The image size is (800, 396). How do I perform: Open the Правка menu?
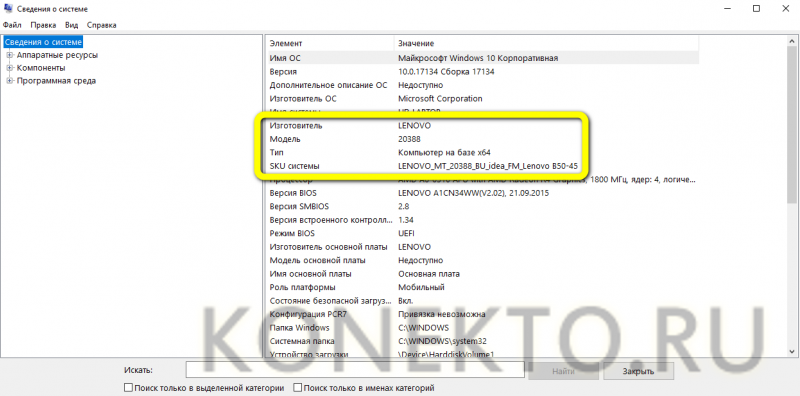(43, 25)
